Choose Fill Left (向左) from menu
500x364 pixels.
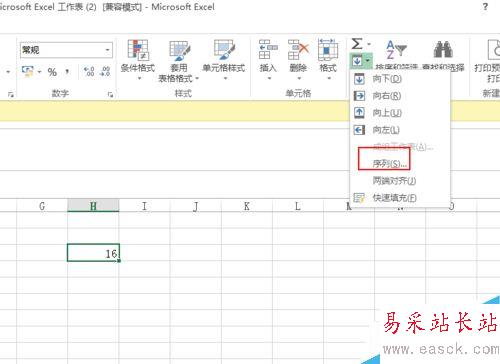tap(400, 130)
